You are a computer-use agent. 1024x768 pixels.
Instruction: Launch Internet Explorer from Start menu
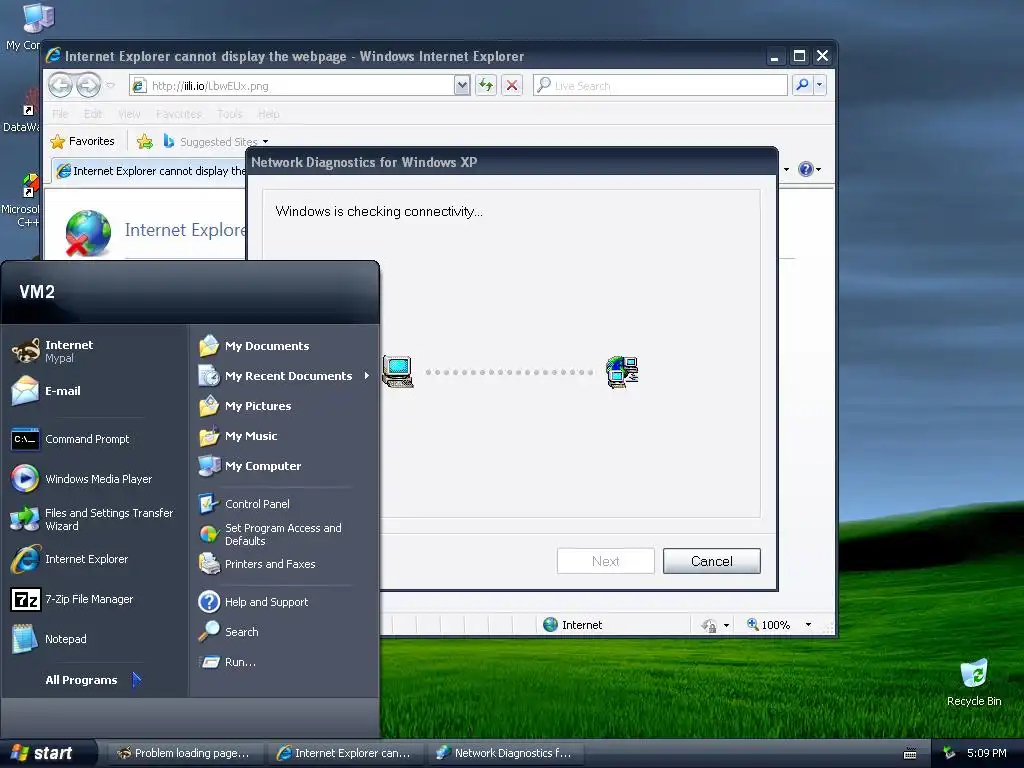coord(71,559)
